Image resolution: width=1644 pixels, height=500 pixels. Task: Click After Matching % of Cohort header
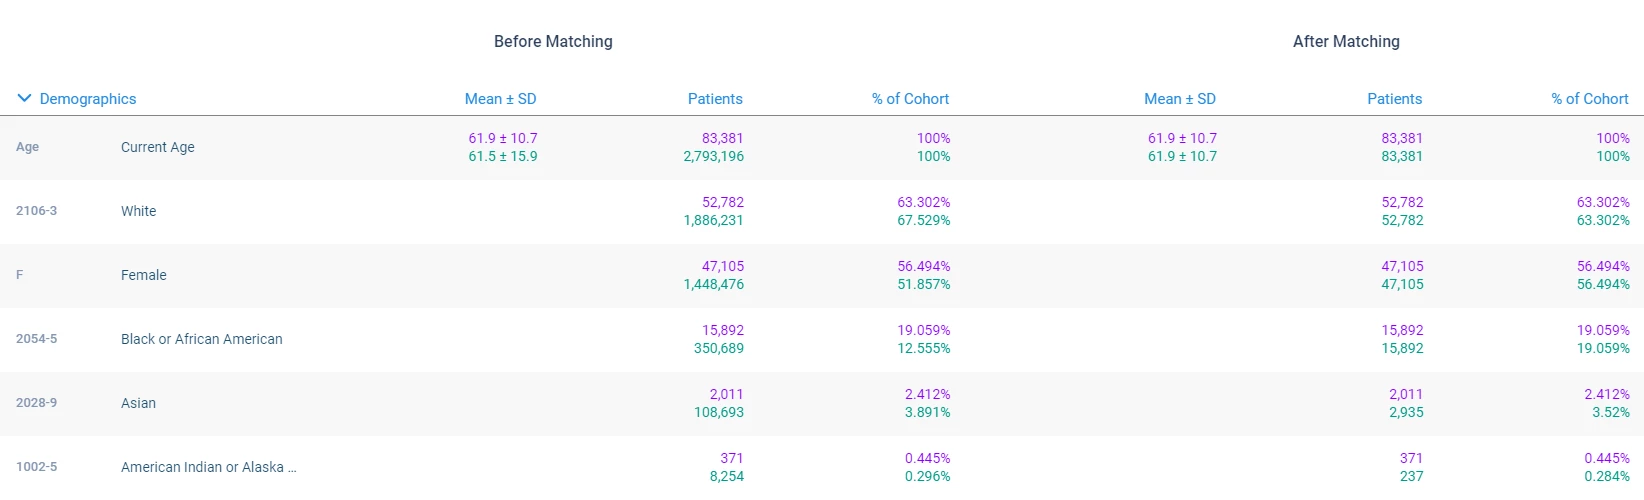pyautogui.click(x=1590, y=99)
